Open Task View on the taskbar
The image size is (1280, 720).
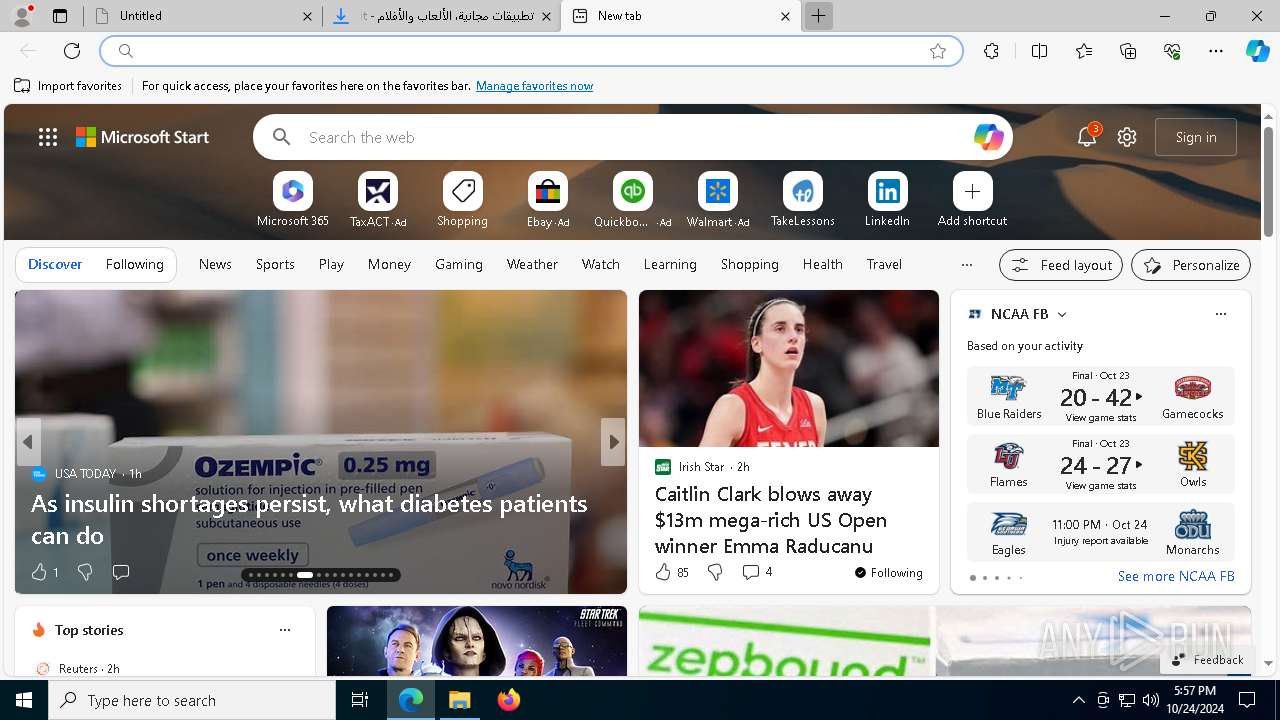(x=360, y=700)
